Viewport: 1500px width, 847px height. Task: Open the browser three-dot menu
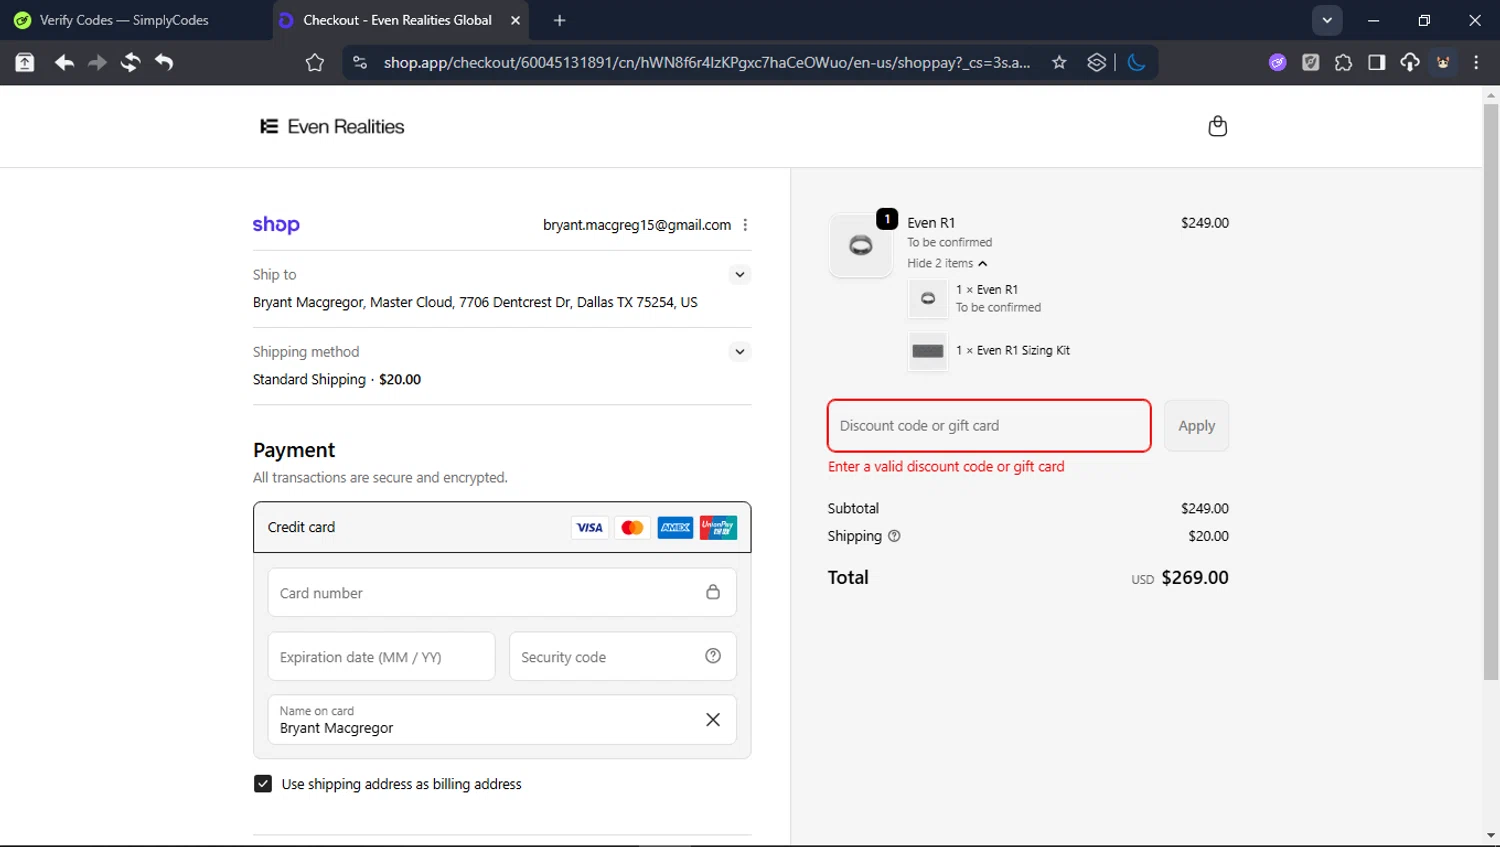tap(1476, 62)
